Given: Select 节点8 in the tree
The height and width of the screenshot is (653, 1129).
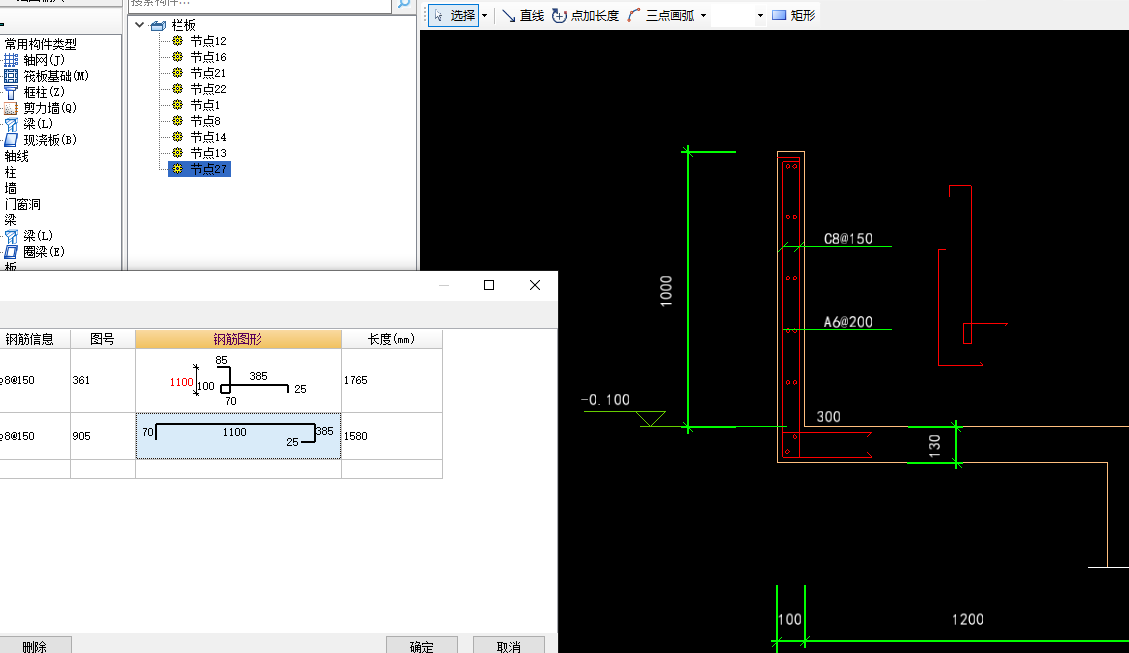Looking at the screenshot, I should point(205,121).
